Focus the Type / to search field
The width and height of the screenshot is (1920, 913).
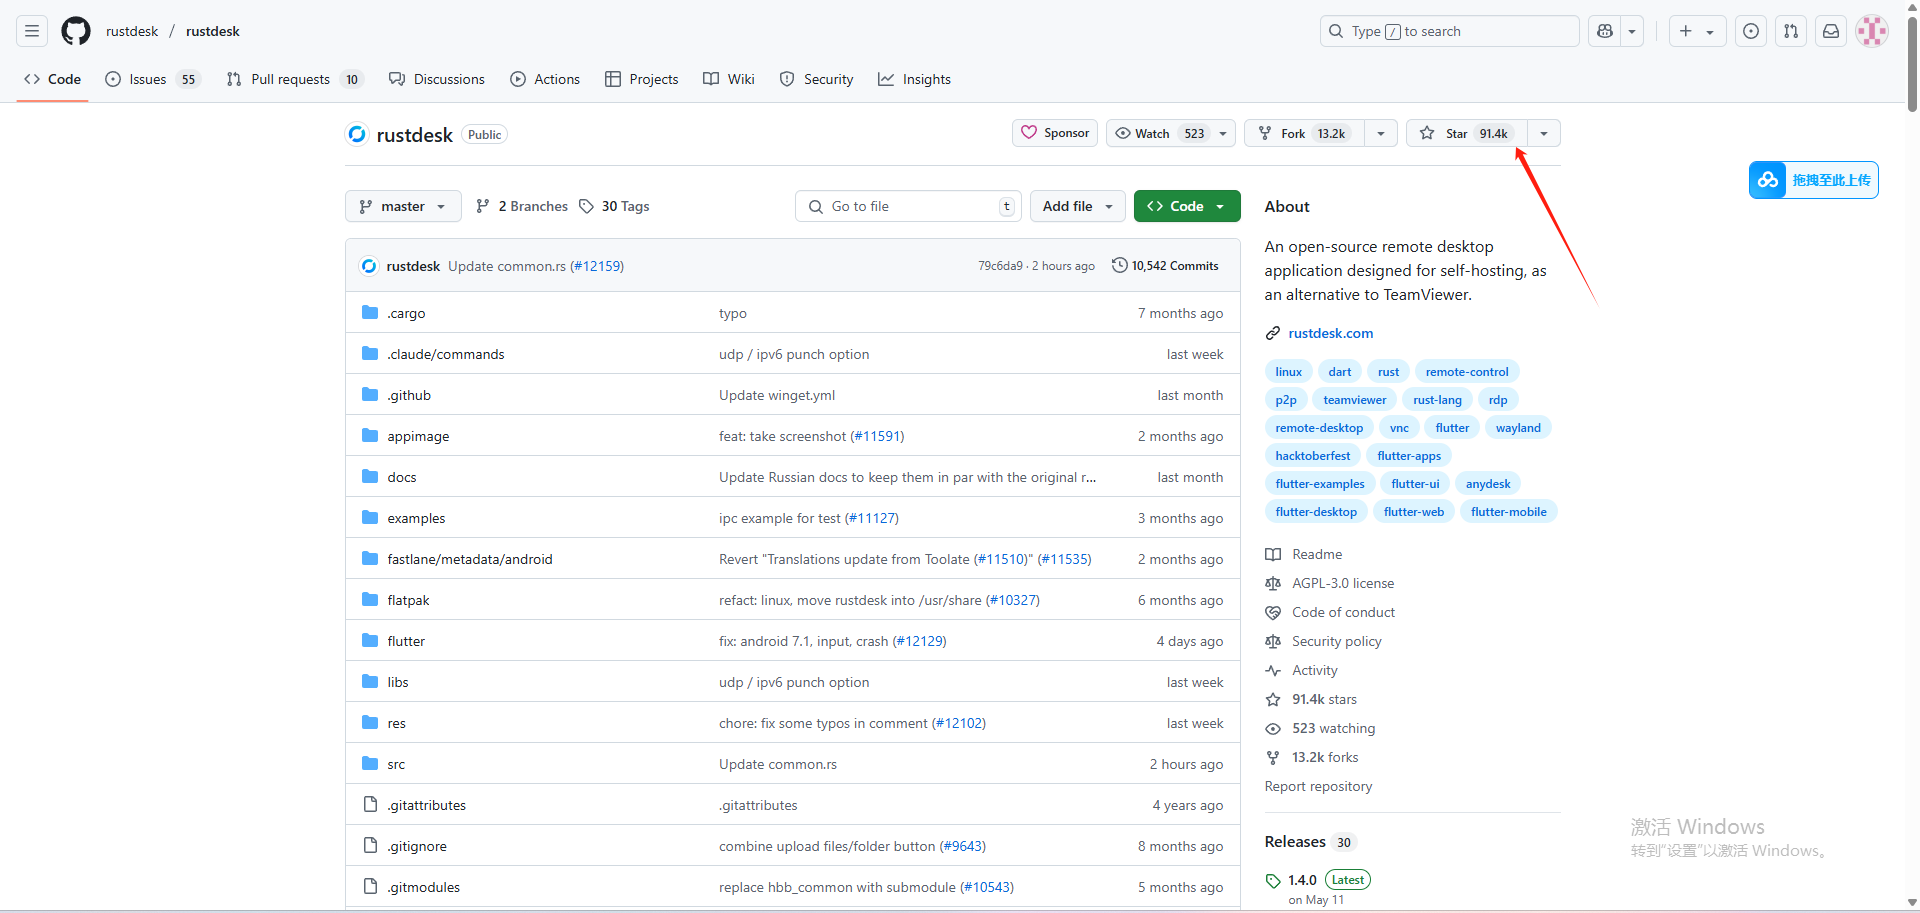coord(1449,31)
